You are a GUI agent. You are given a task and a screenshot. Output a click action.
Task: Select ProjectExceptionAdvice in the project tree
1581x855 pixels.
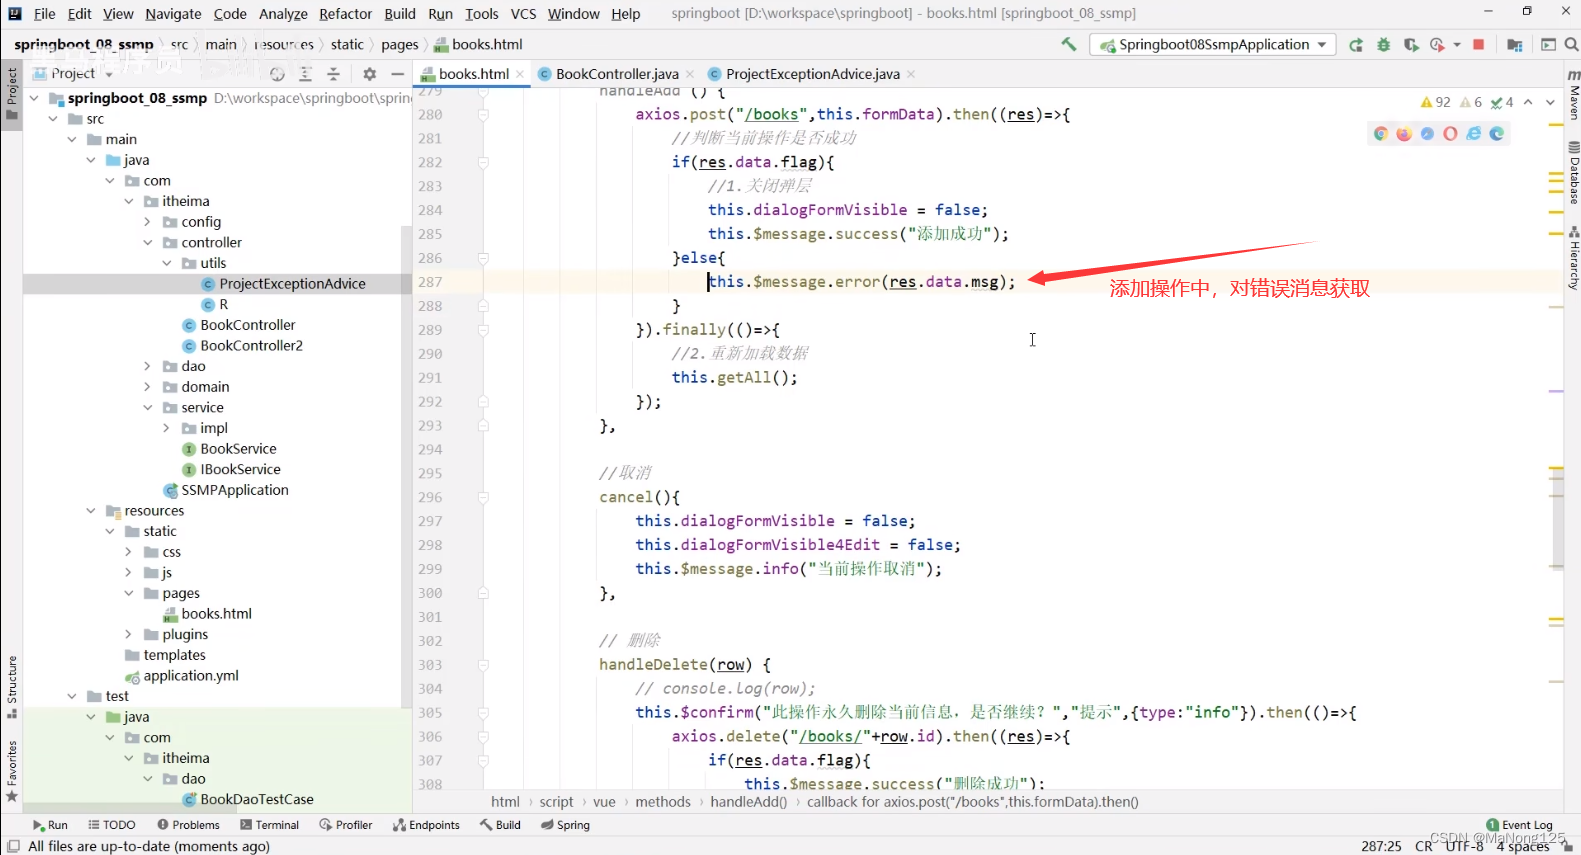point(292,284)
